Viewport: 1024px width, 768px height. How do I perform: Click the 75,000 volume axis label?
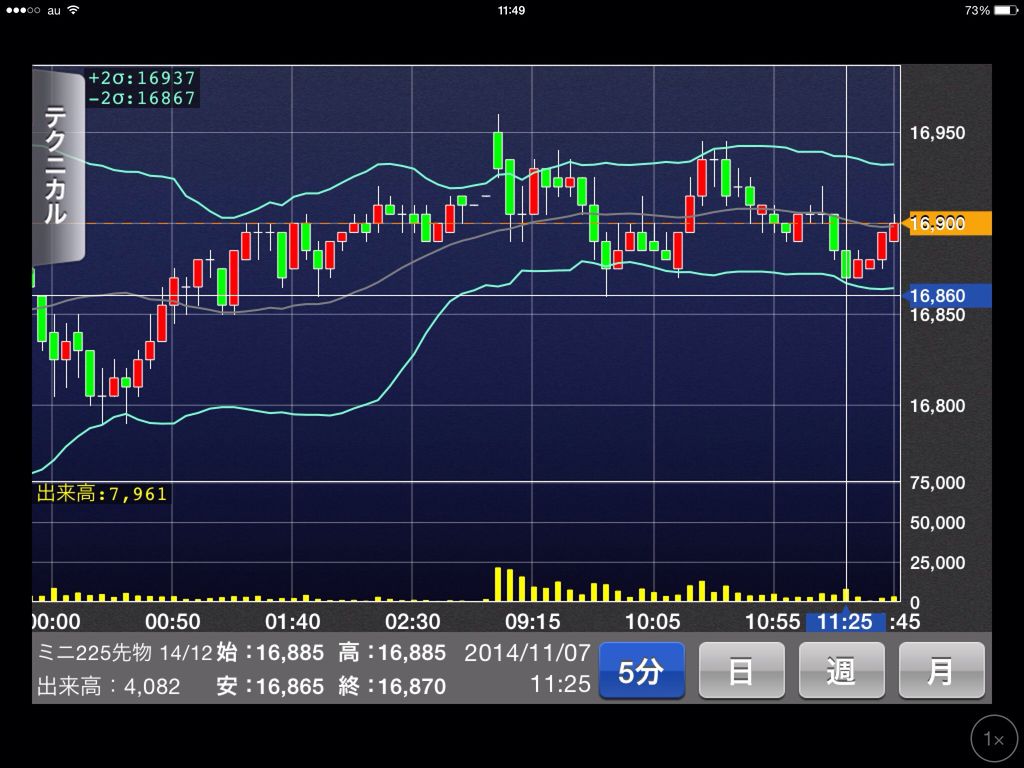[x=937, y=483]
